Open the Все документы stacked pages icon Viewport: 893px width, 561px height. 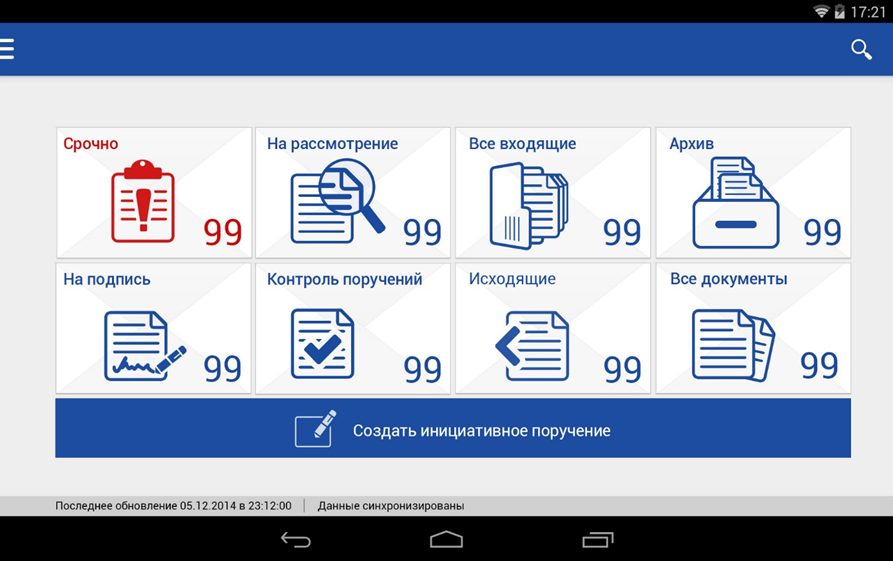click(733, 344)
